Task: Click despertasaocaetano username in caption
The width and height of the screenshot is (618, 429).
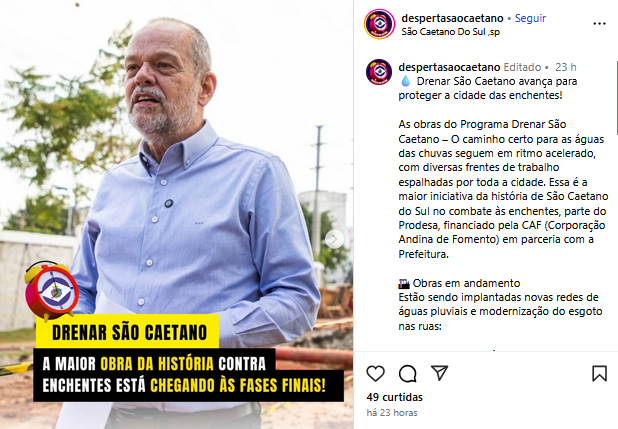Action: coord(449,67)
